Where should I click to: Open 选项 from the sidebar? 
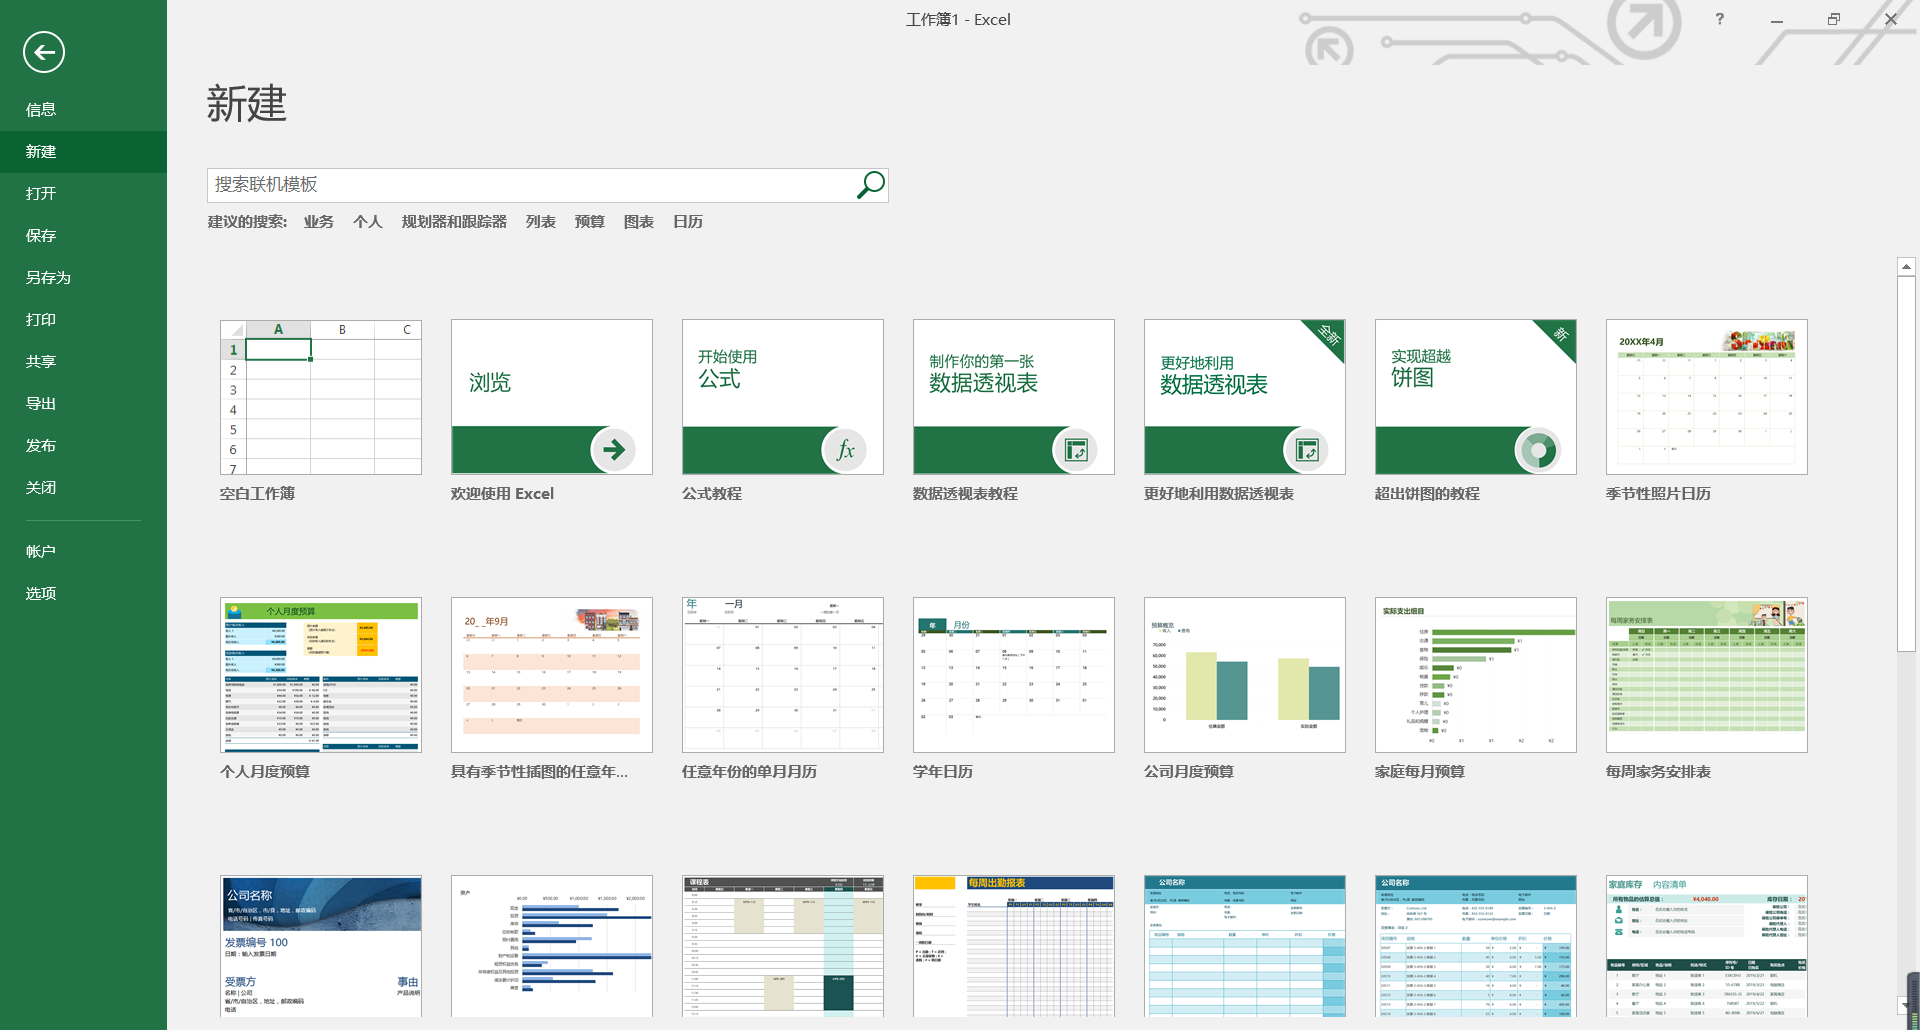83,594
